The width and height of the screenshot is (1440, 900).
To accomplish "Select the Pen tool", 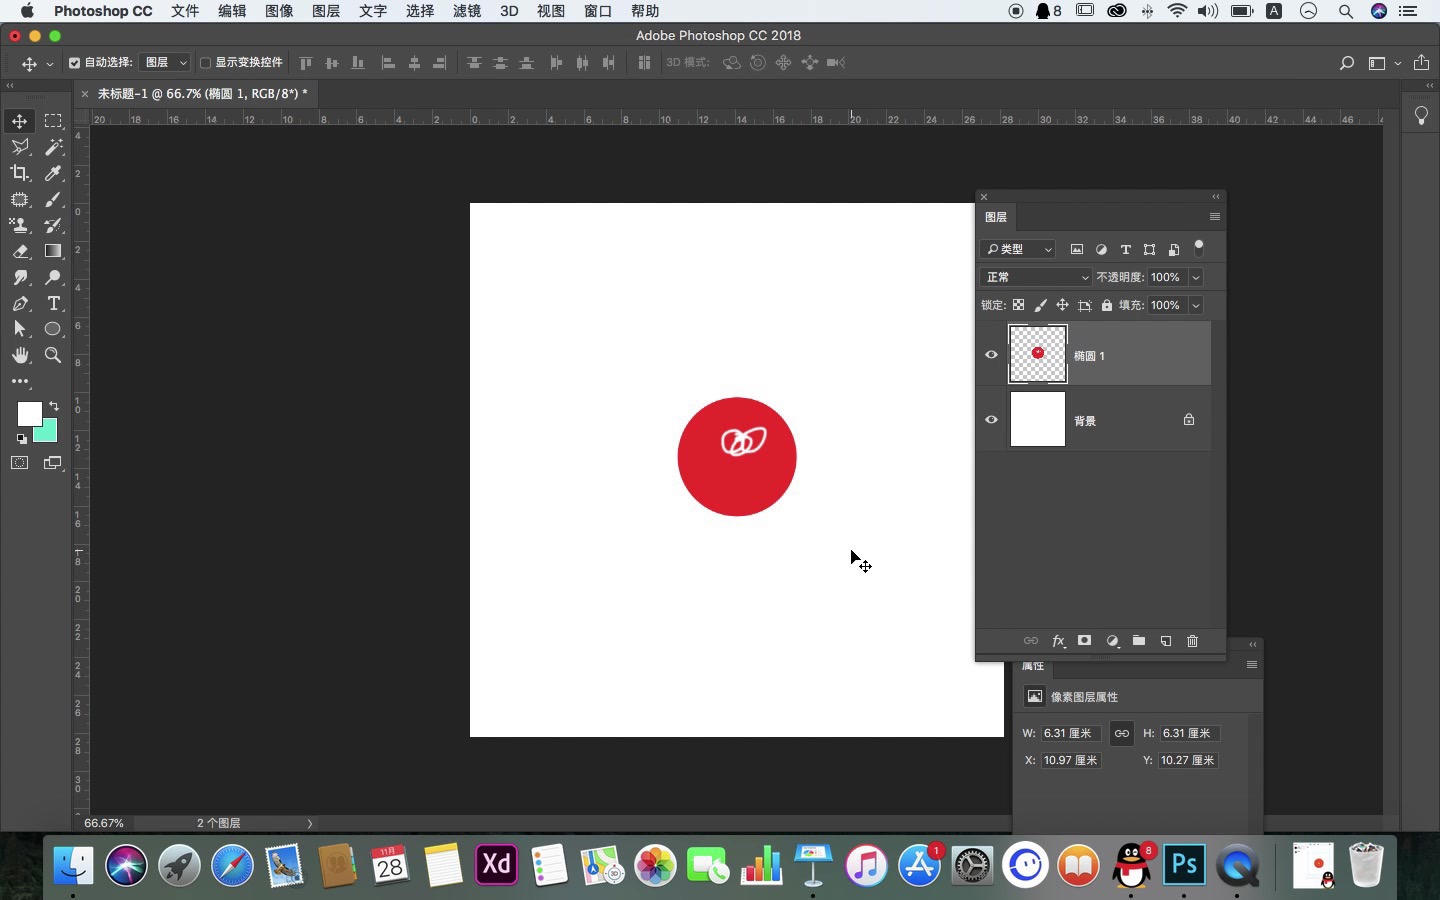I will 19,303.
